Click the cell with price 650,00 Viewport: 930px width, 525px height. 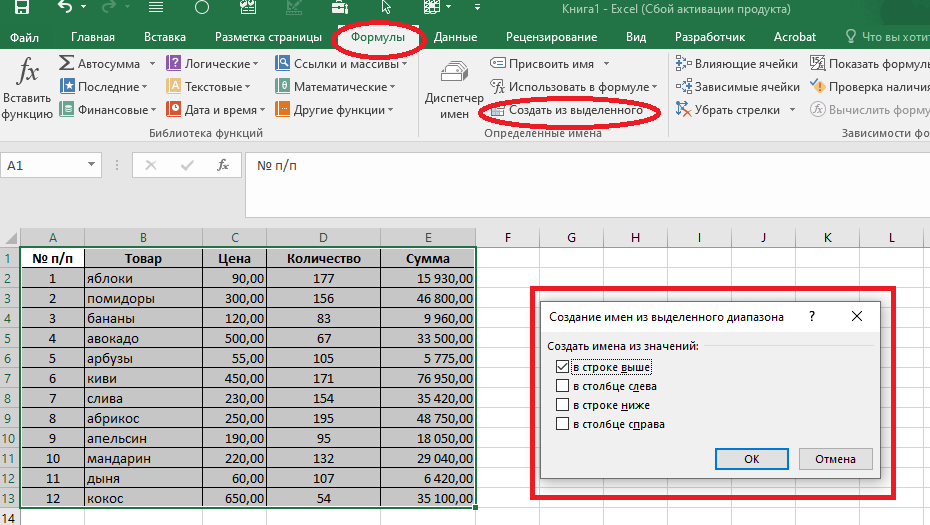coord(234,498)
